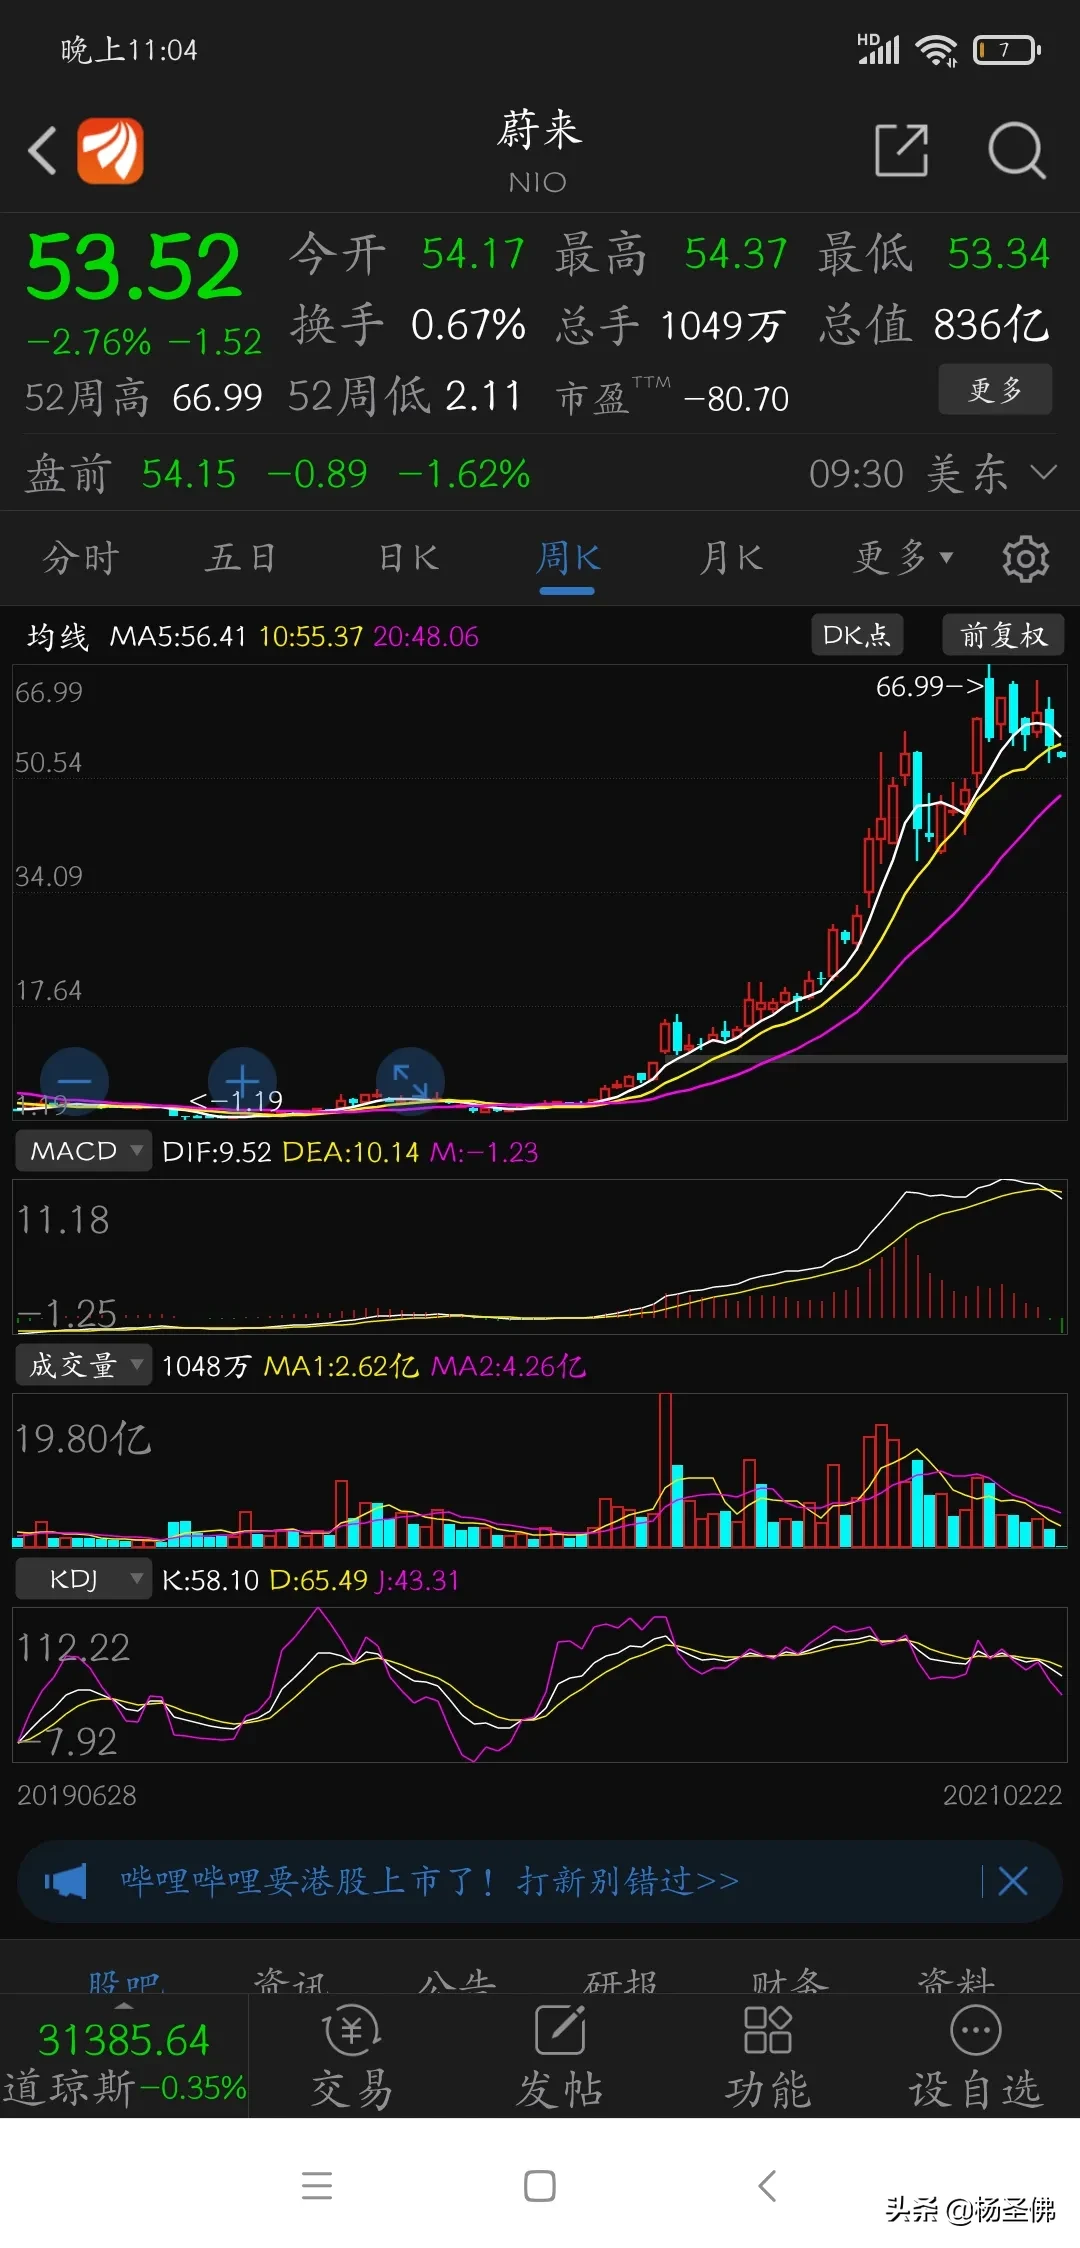Screen dimensions: 1080x2248
Task: Tap the 66.99 high marker on chart
Action: pos(930,686)
